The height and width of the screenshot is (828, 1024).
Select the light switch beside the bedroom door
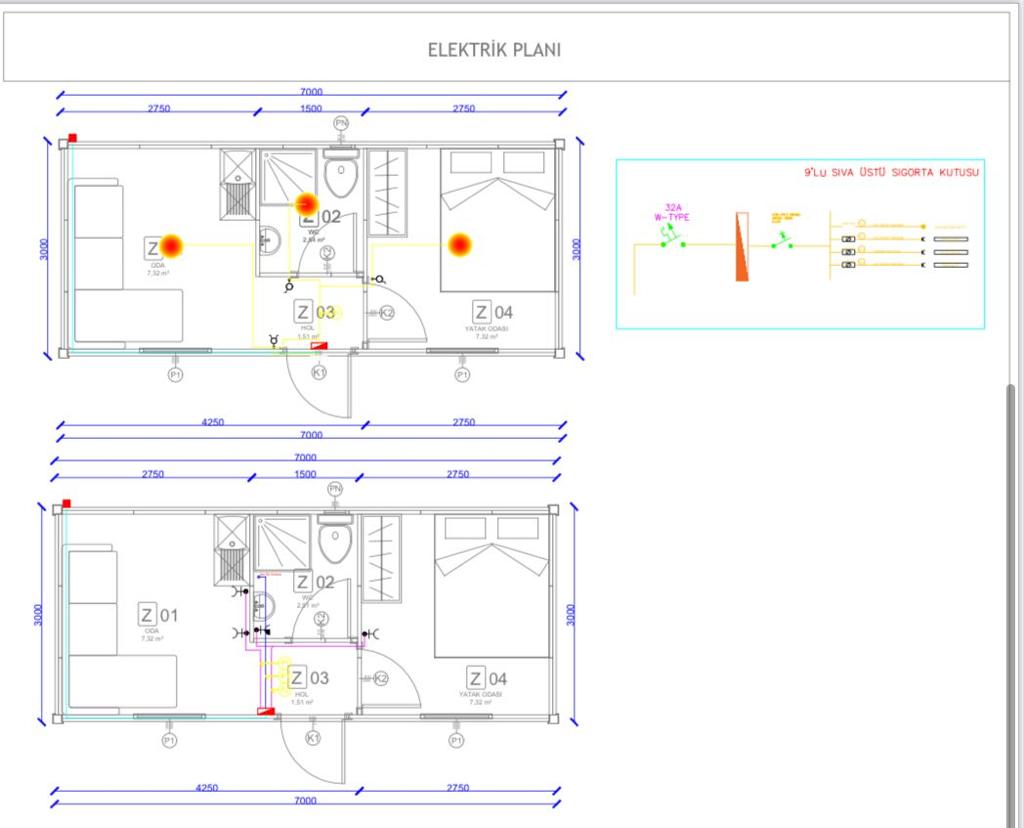pos(379,280)
